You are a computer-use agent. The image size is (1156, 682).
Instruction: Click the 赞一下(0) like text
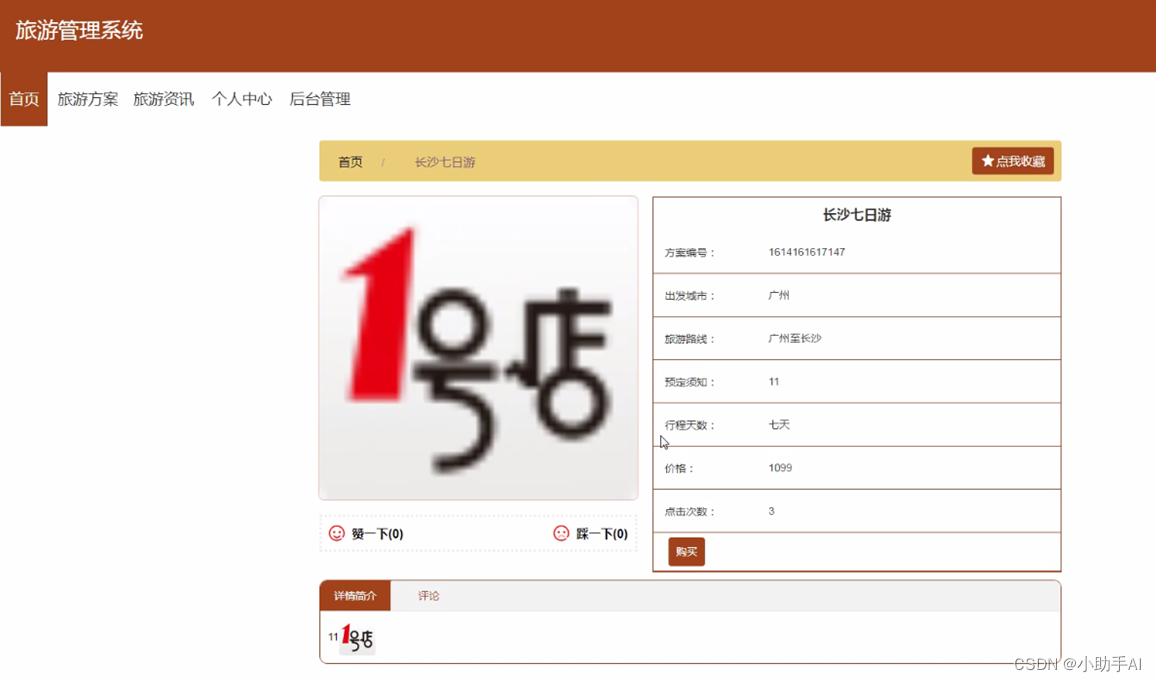(377, 534)
